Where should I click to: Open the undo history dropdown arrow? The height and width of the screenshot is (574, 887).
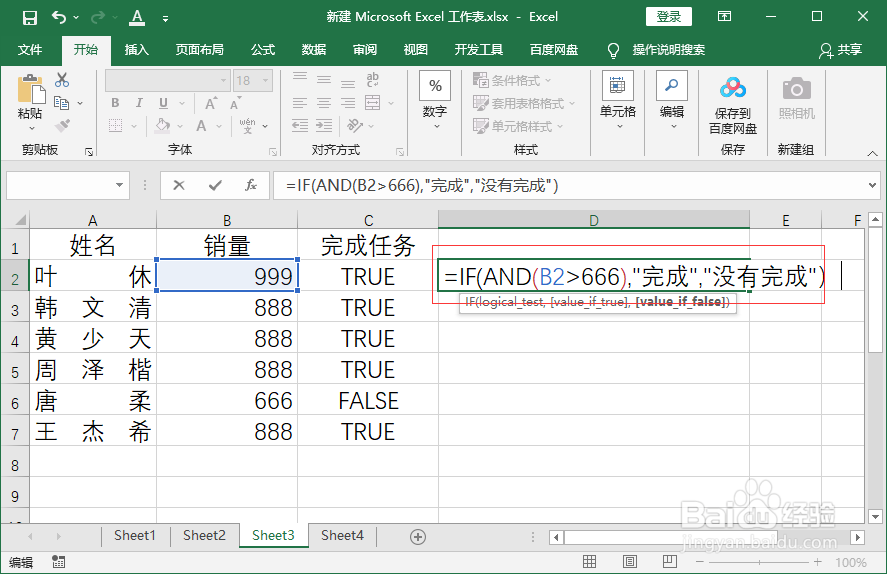click(76, 18)
